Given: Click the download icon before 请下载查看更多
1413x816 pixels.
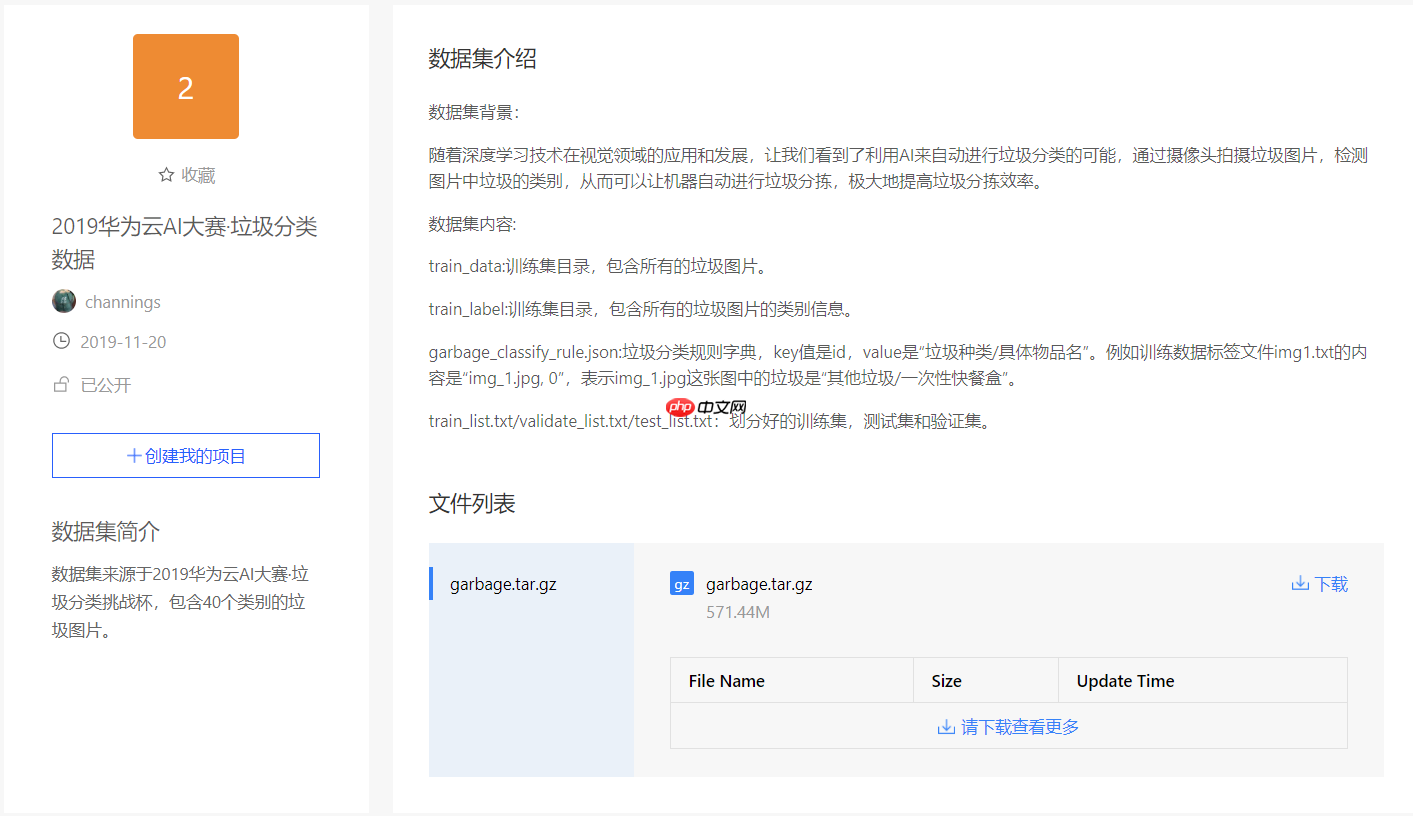Looking at the screenshot, I should pos(946,727).
